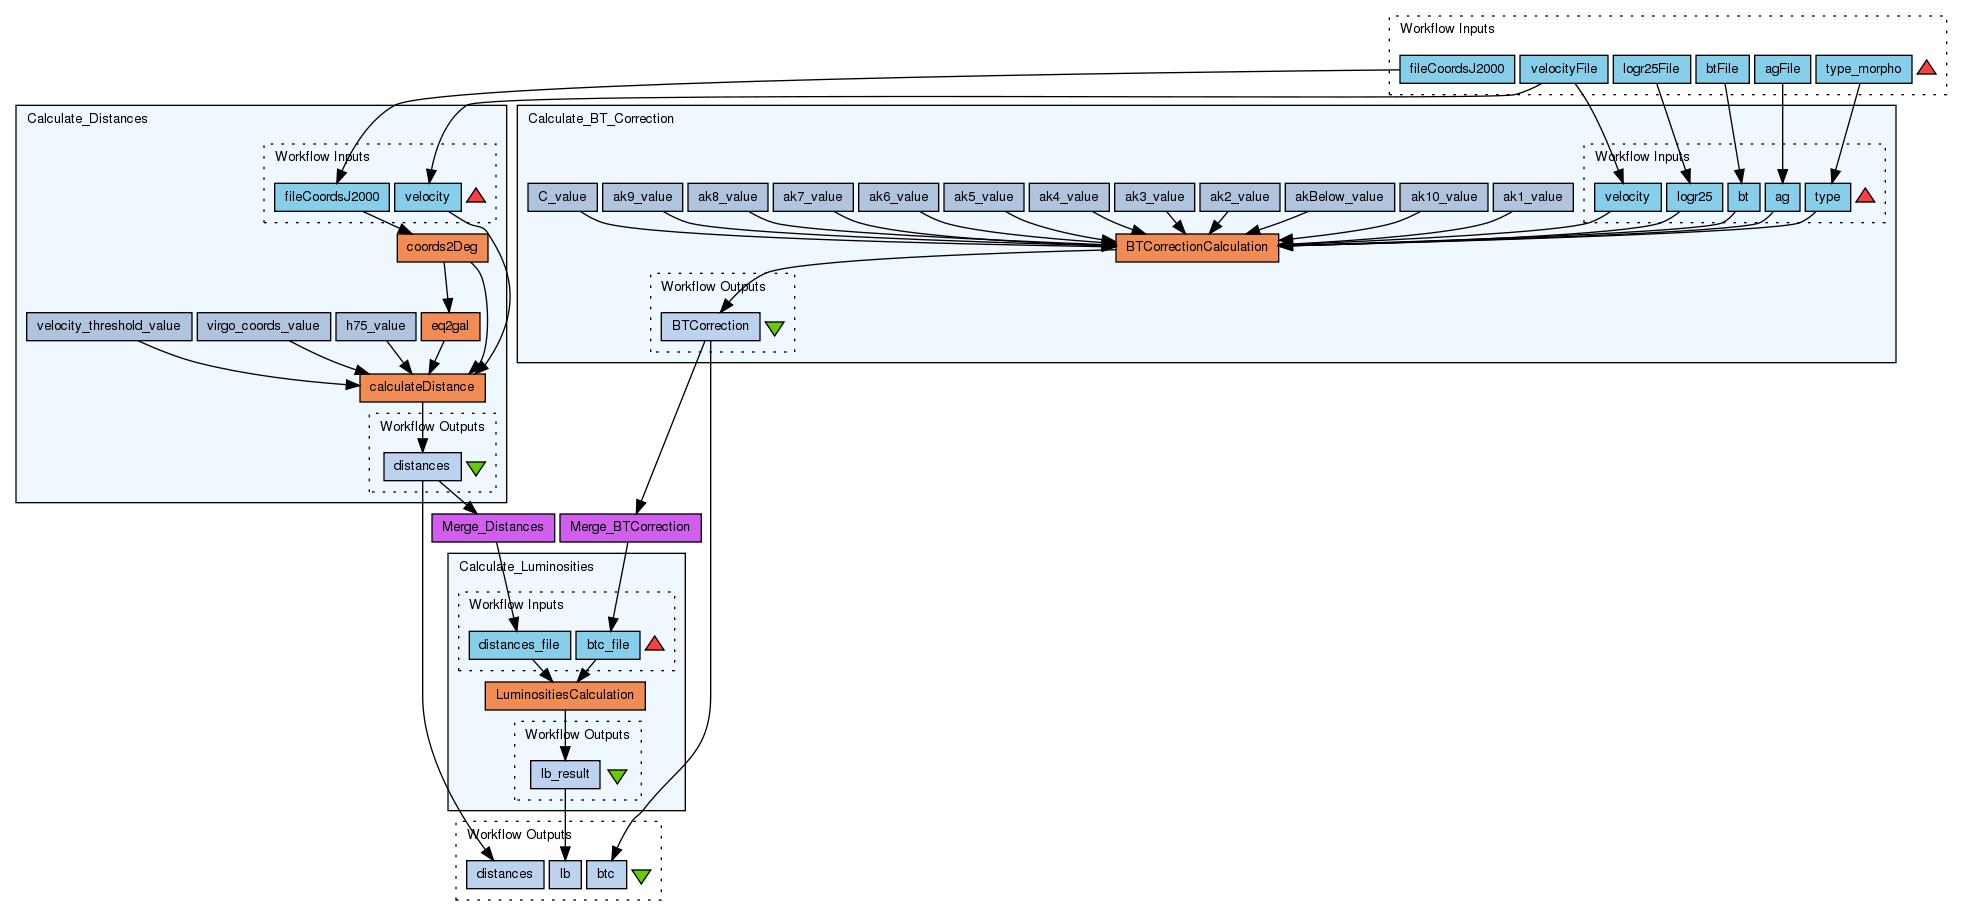Image resolution: width=1963 pixels, height=916 pixels.
Task: Select the BTCorrectionCalculation processor node
Action: (x=1196, y=247)
